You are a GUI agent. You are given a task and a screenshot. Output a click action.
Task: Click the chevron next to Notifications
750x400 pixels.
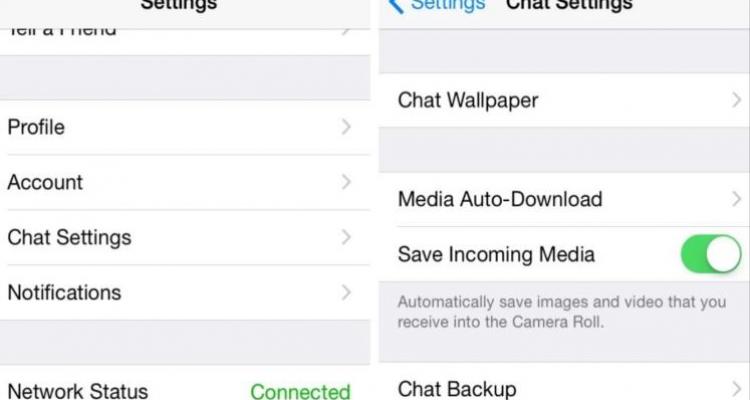click(346, 292)
